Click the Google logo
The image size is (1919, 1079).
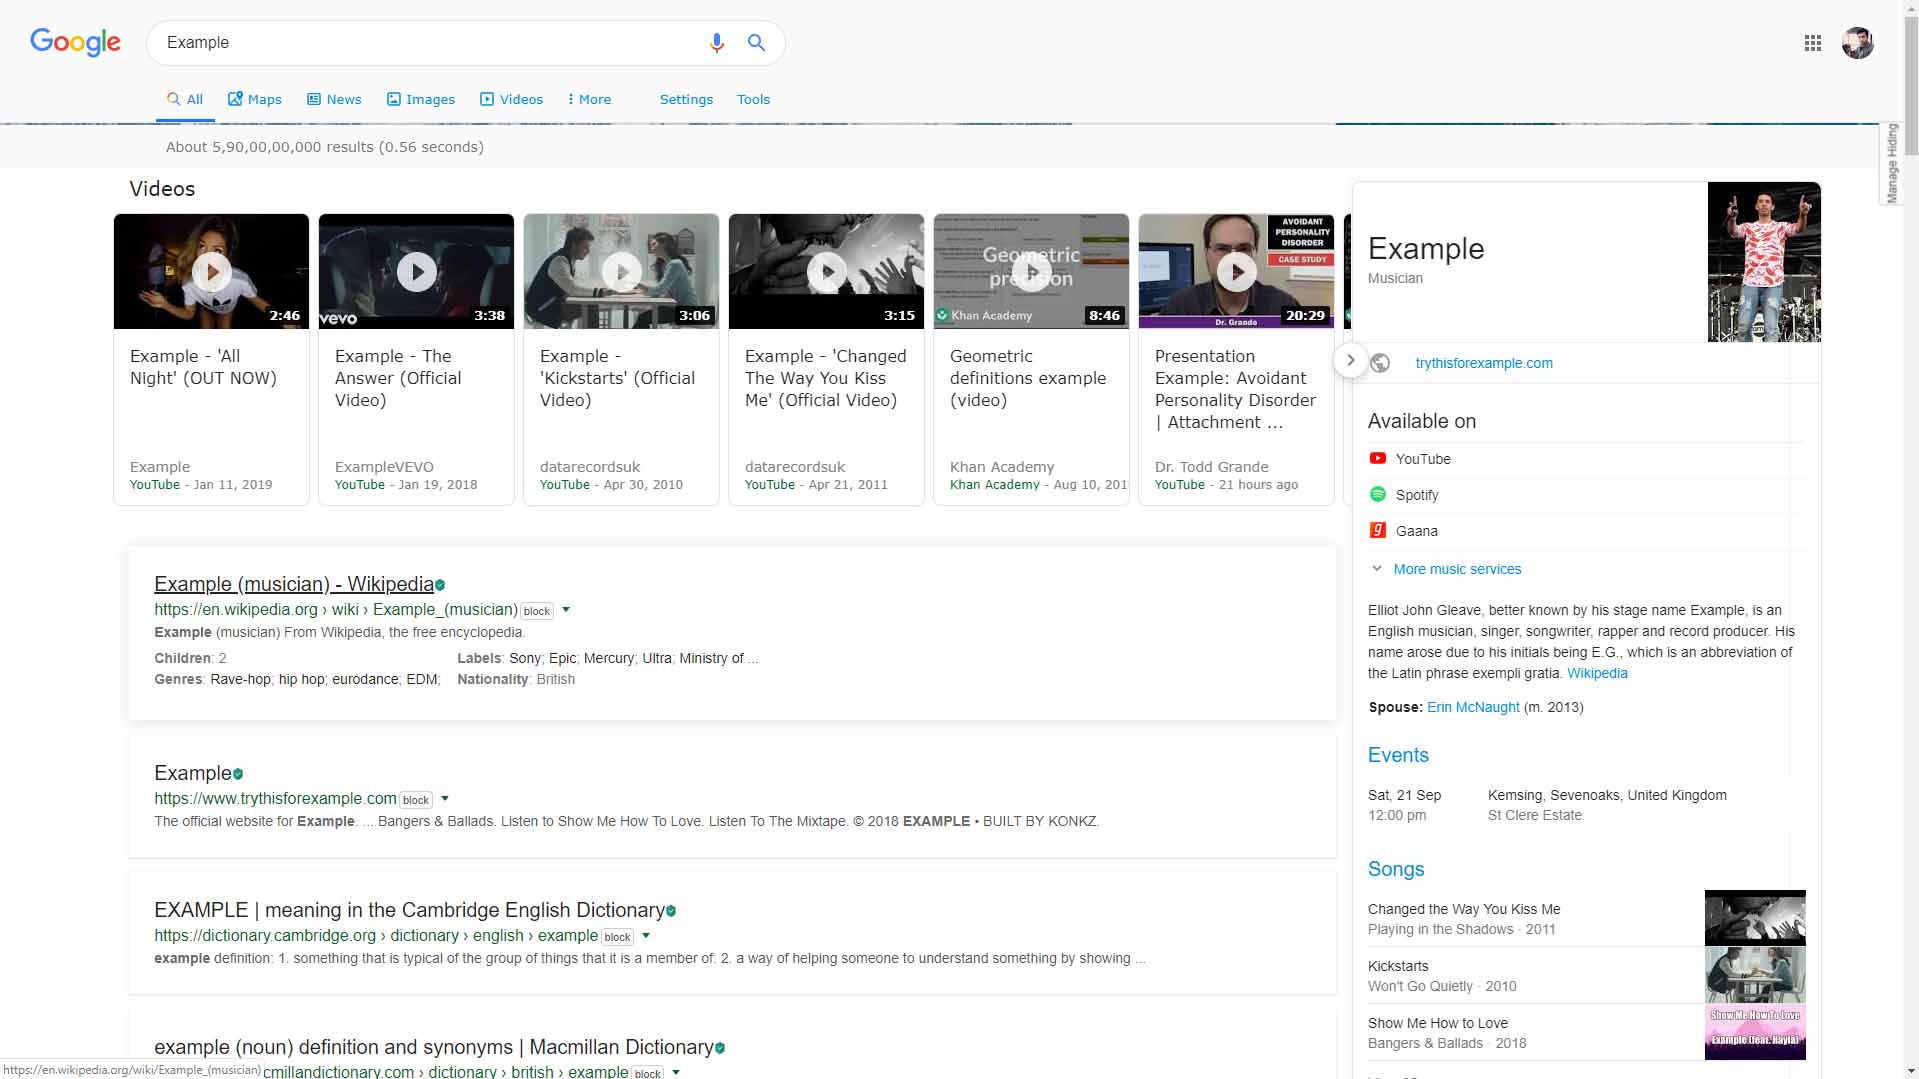tap(75, 42)
